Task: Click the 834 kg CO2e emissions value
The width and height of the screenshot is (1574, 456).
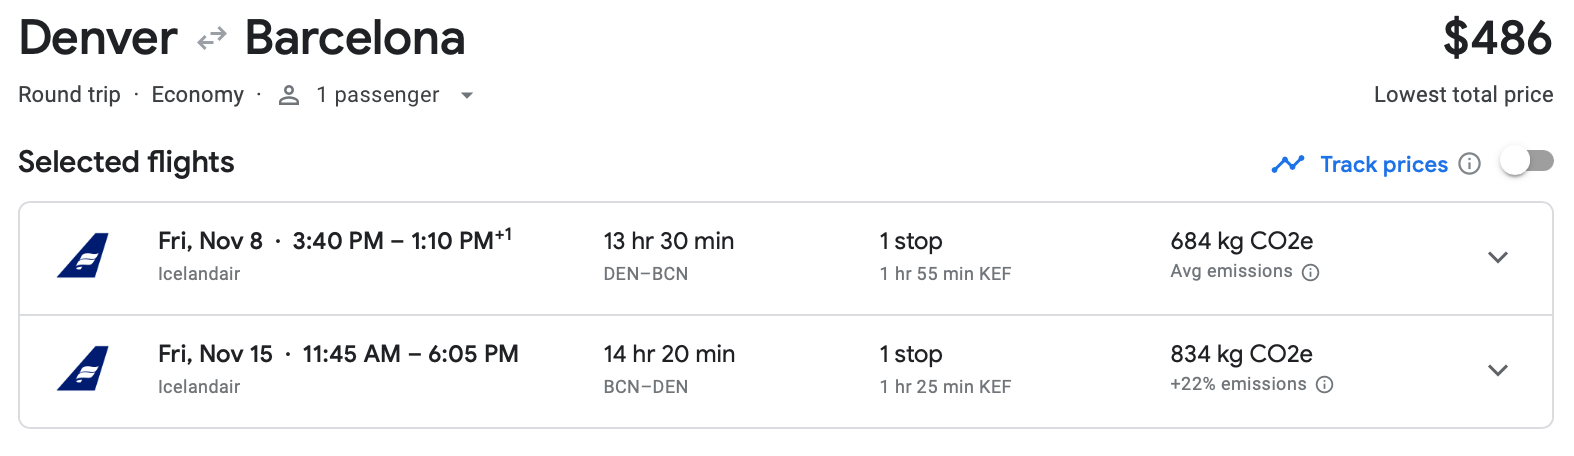Action: (x=1241, y=354)
